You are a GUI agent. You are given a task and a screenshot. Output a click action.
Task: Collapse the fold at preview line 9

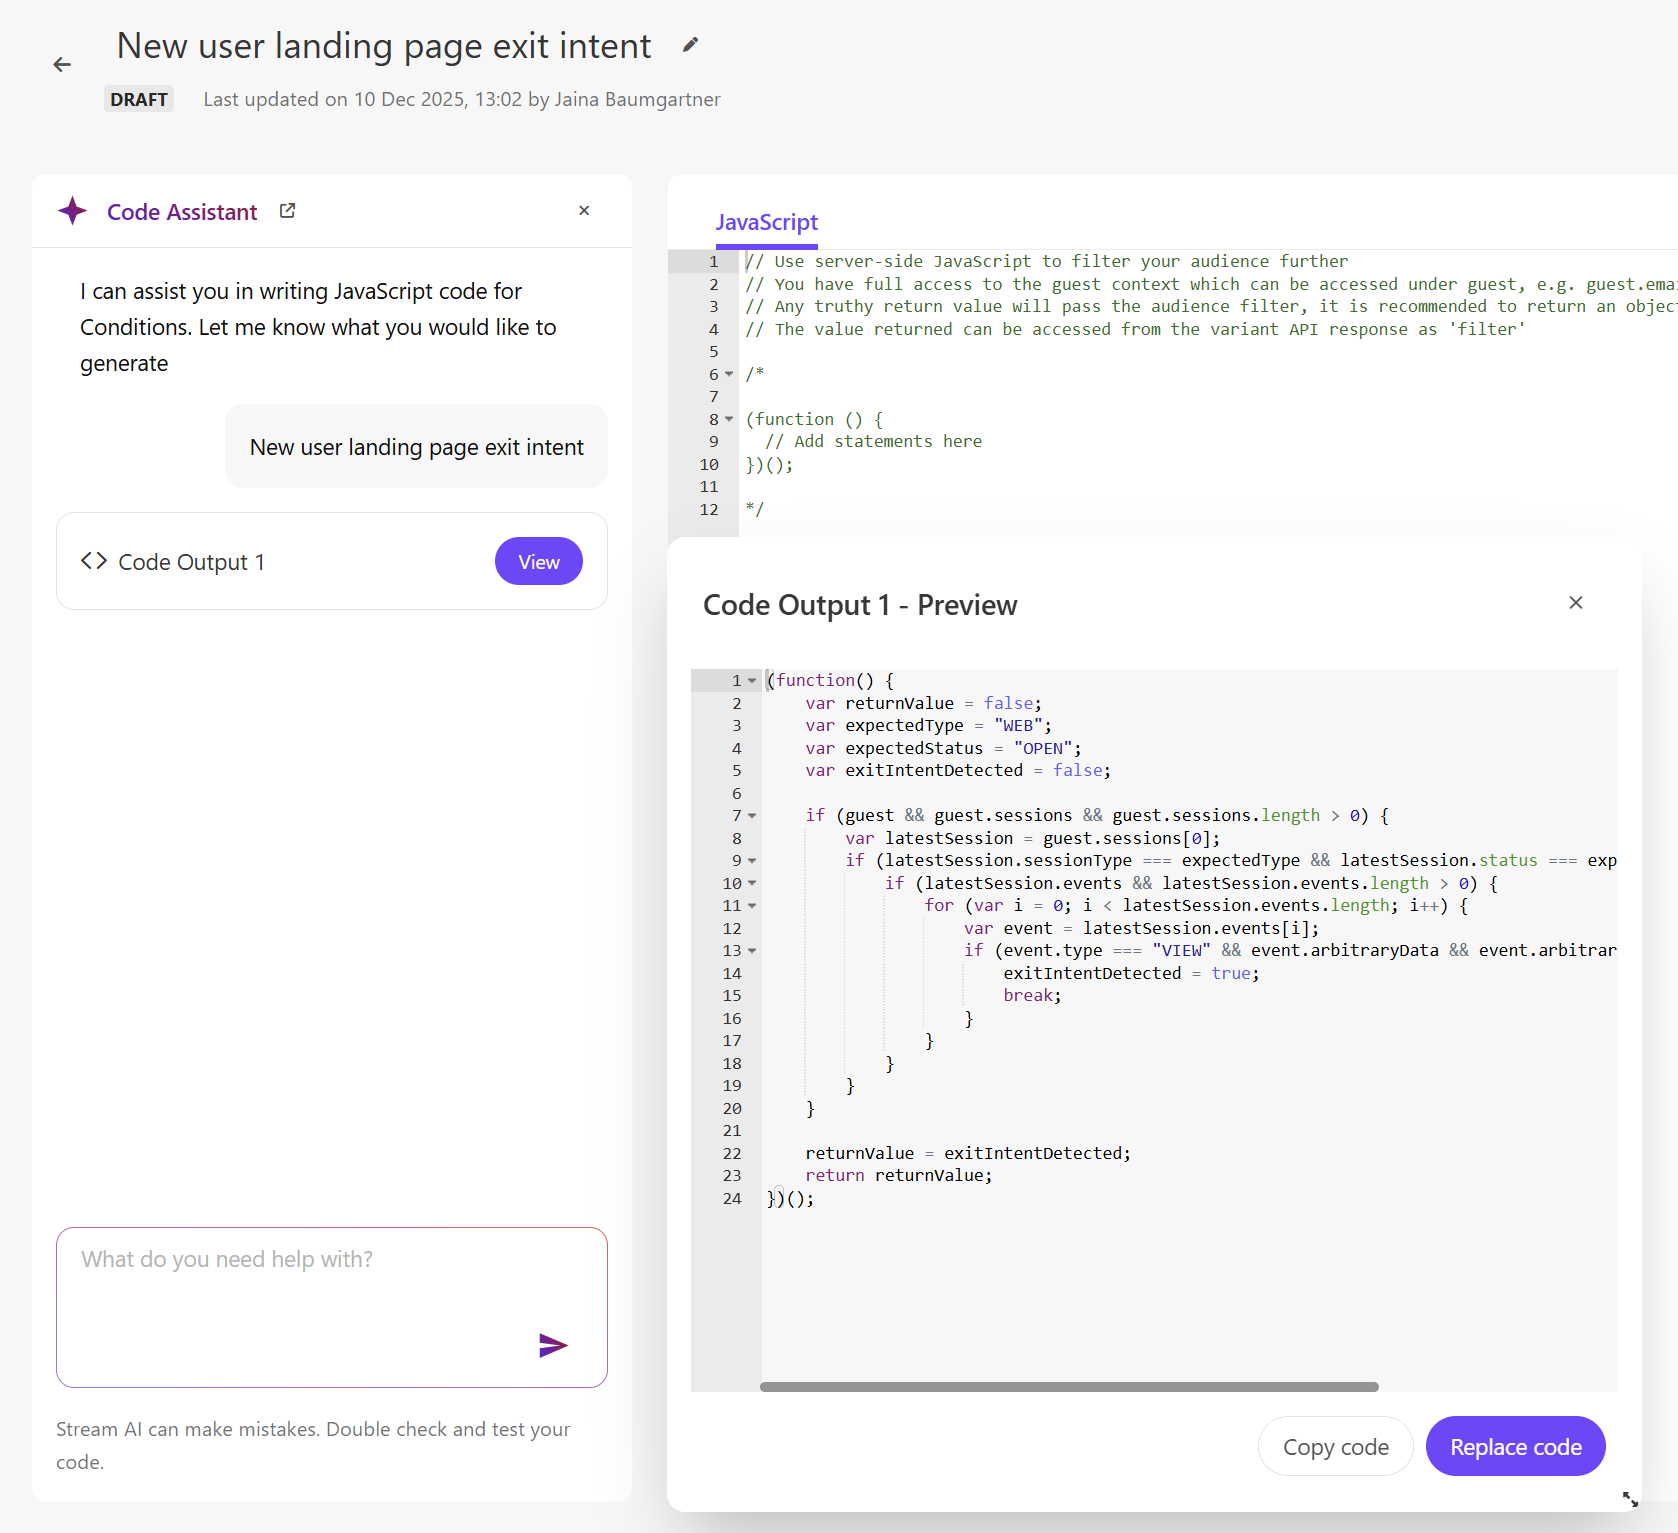point(752,861)
